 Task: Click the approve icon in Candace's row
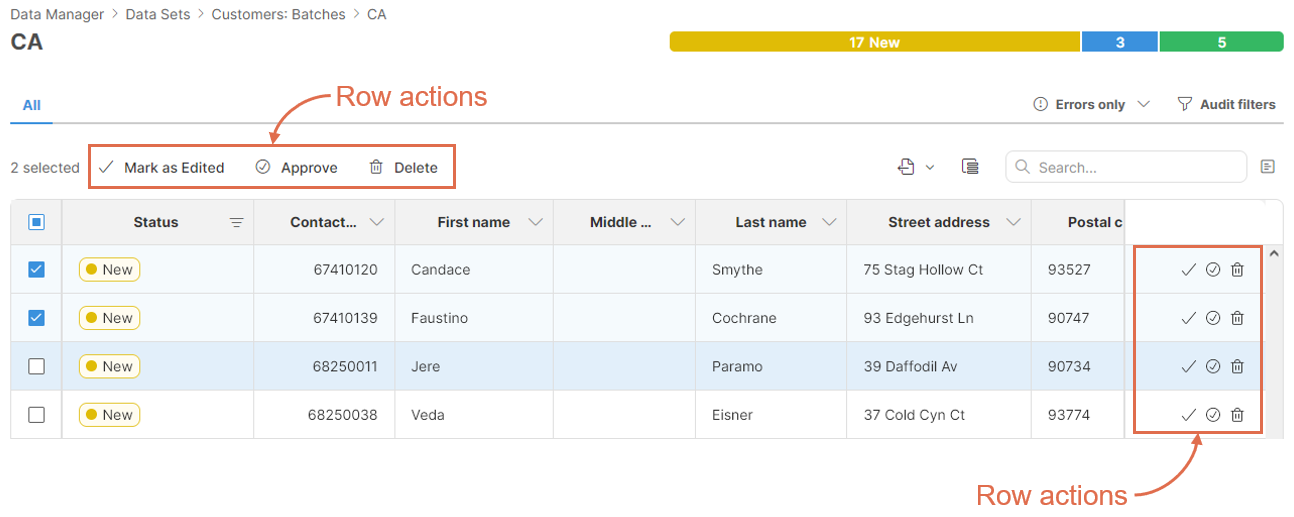(1213, 270)
